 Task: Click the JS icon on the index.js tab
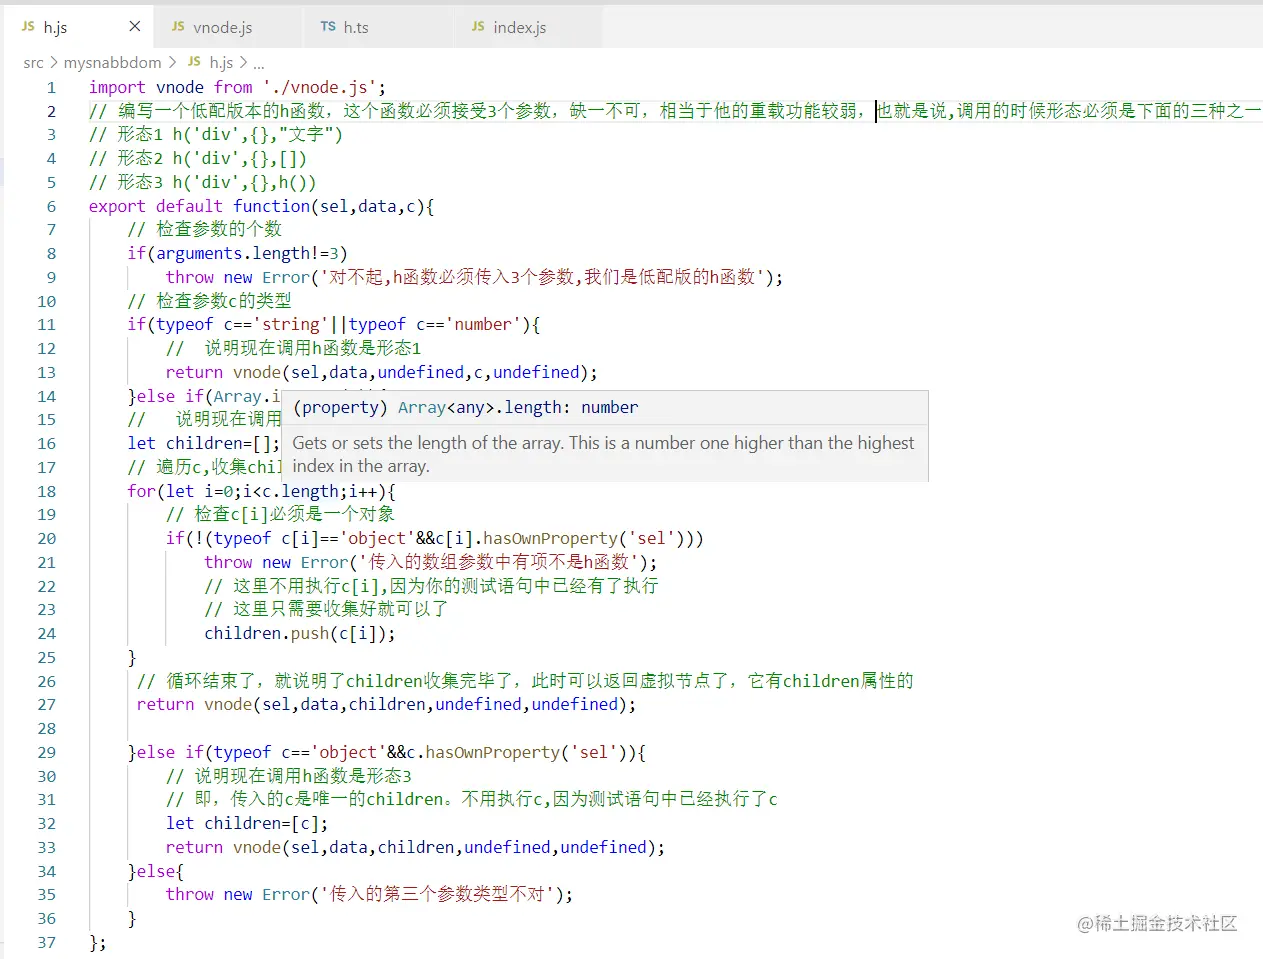(478, 28)
